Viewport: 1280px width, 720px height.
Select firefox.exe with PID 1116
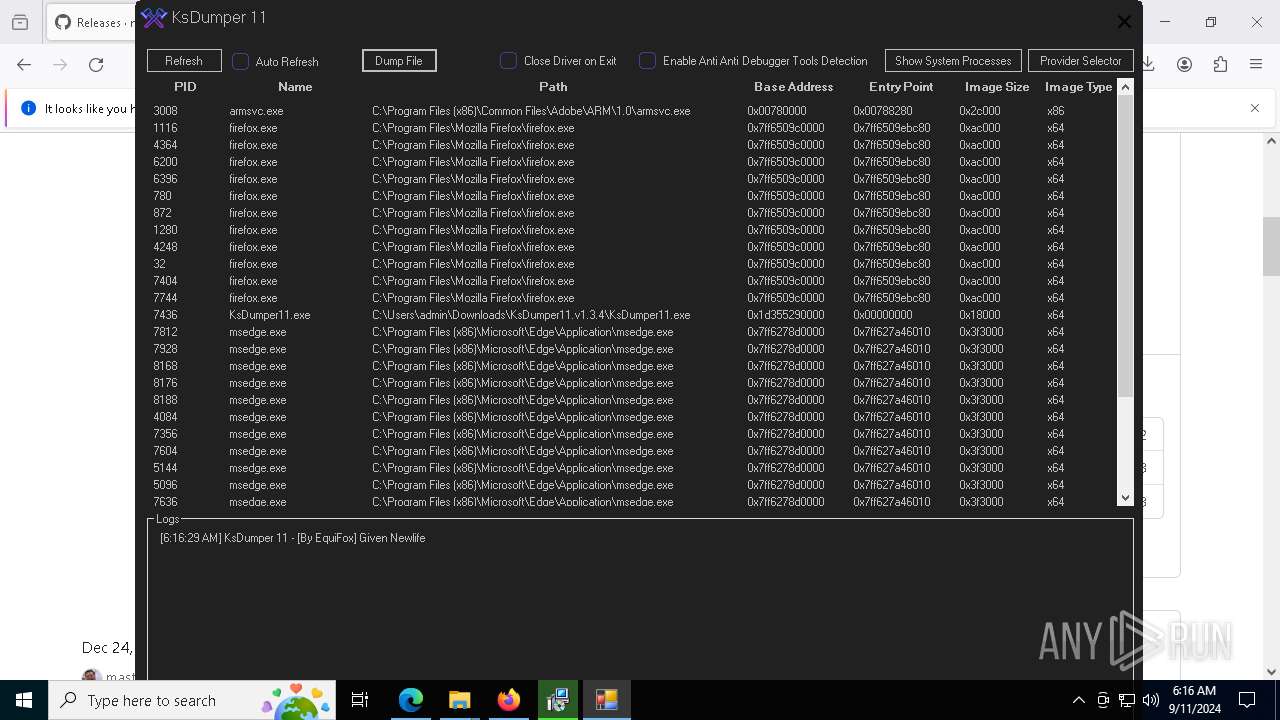(x=630, y=128)
